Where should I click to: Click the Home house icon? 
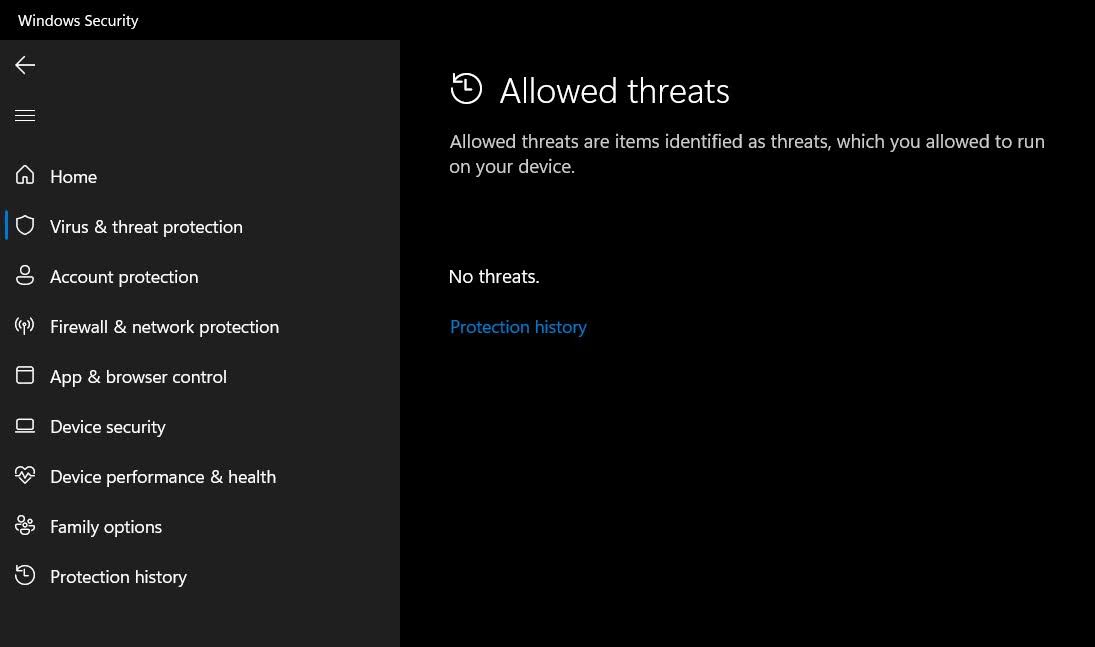pyautogui.click(x=24, y=175)
